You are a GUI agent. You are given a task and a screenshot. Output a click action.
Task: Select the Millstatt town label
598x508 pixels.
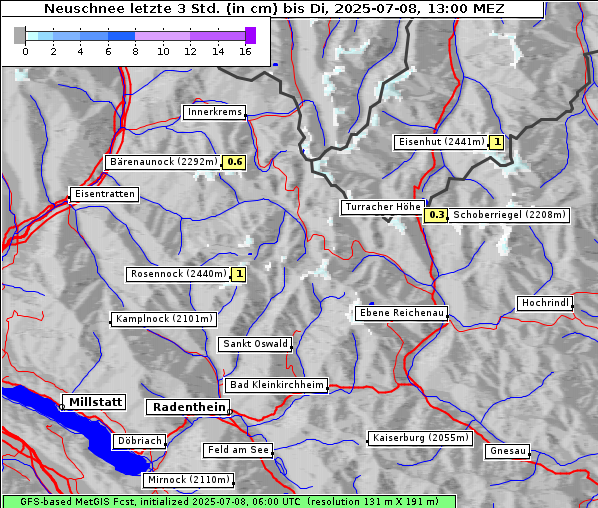coord(95,402)
